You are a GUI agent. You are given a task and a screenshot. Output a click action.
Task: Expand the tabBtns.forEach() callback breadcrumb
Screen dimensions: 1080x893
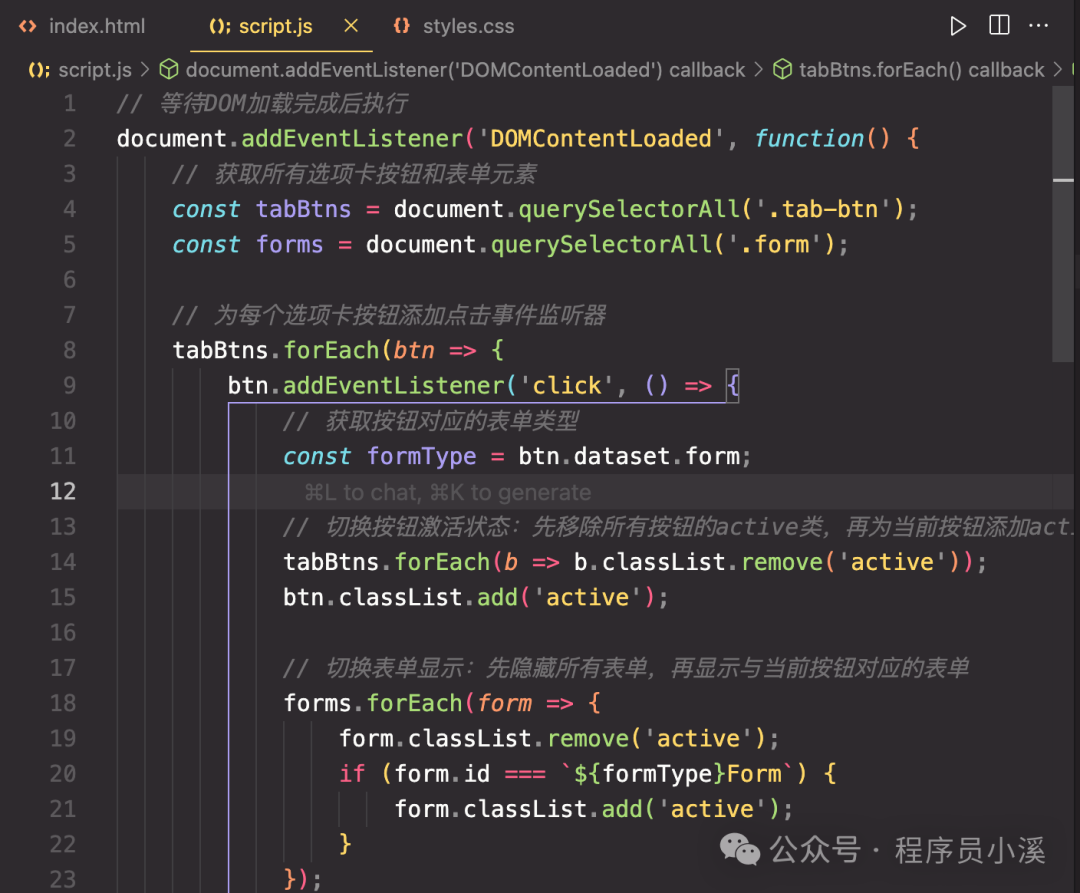point(921,70)
